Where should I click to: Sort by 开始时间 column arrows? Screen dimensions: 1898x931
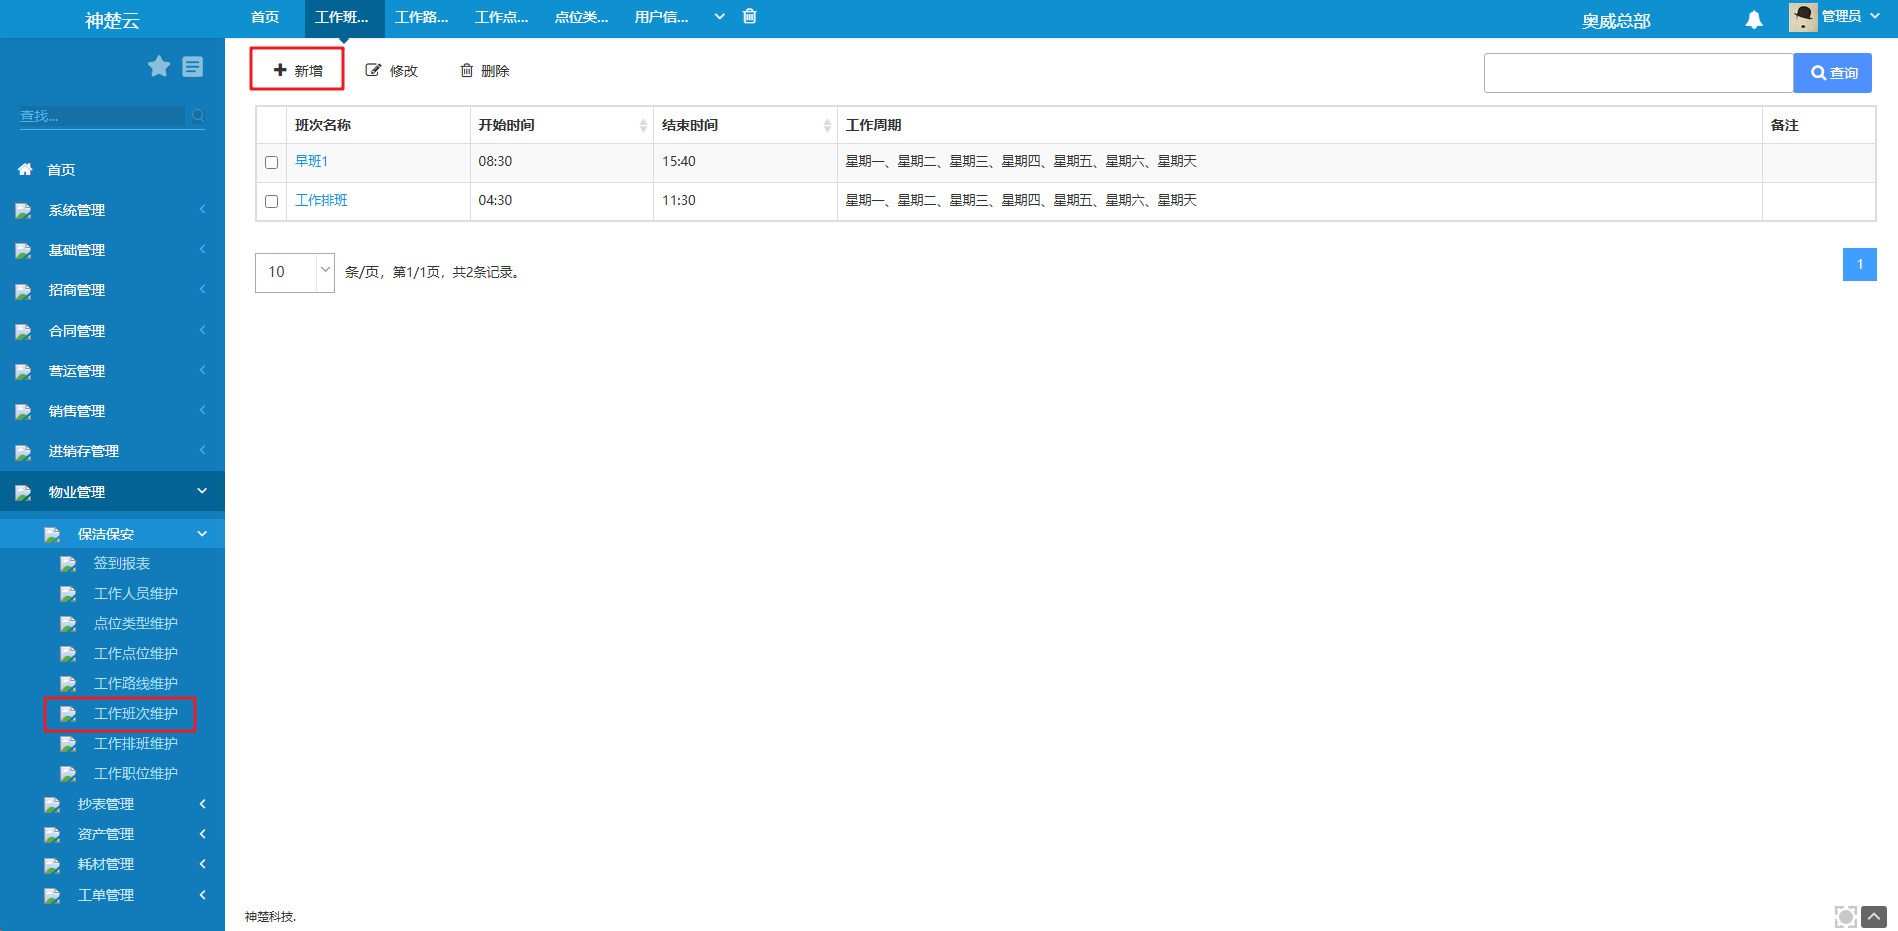pos(643,125)
